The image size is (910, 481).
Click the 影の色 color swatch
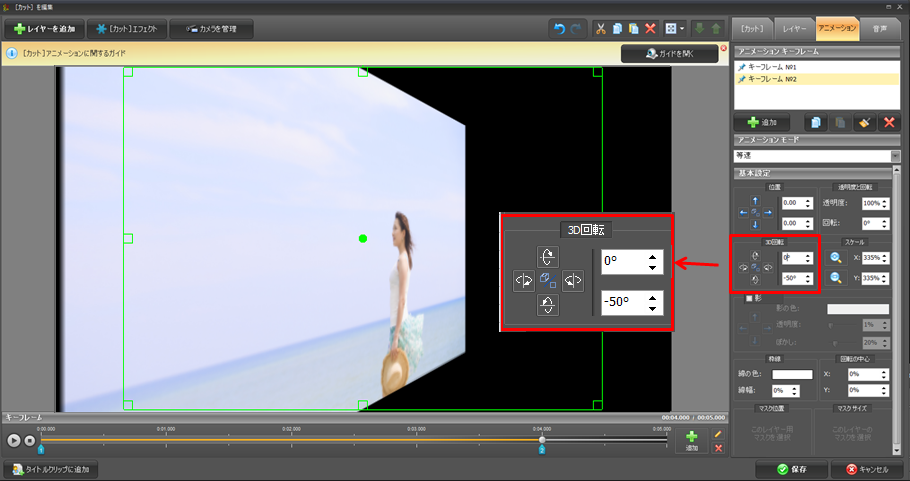click(x=858, y=309)
